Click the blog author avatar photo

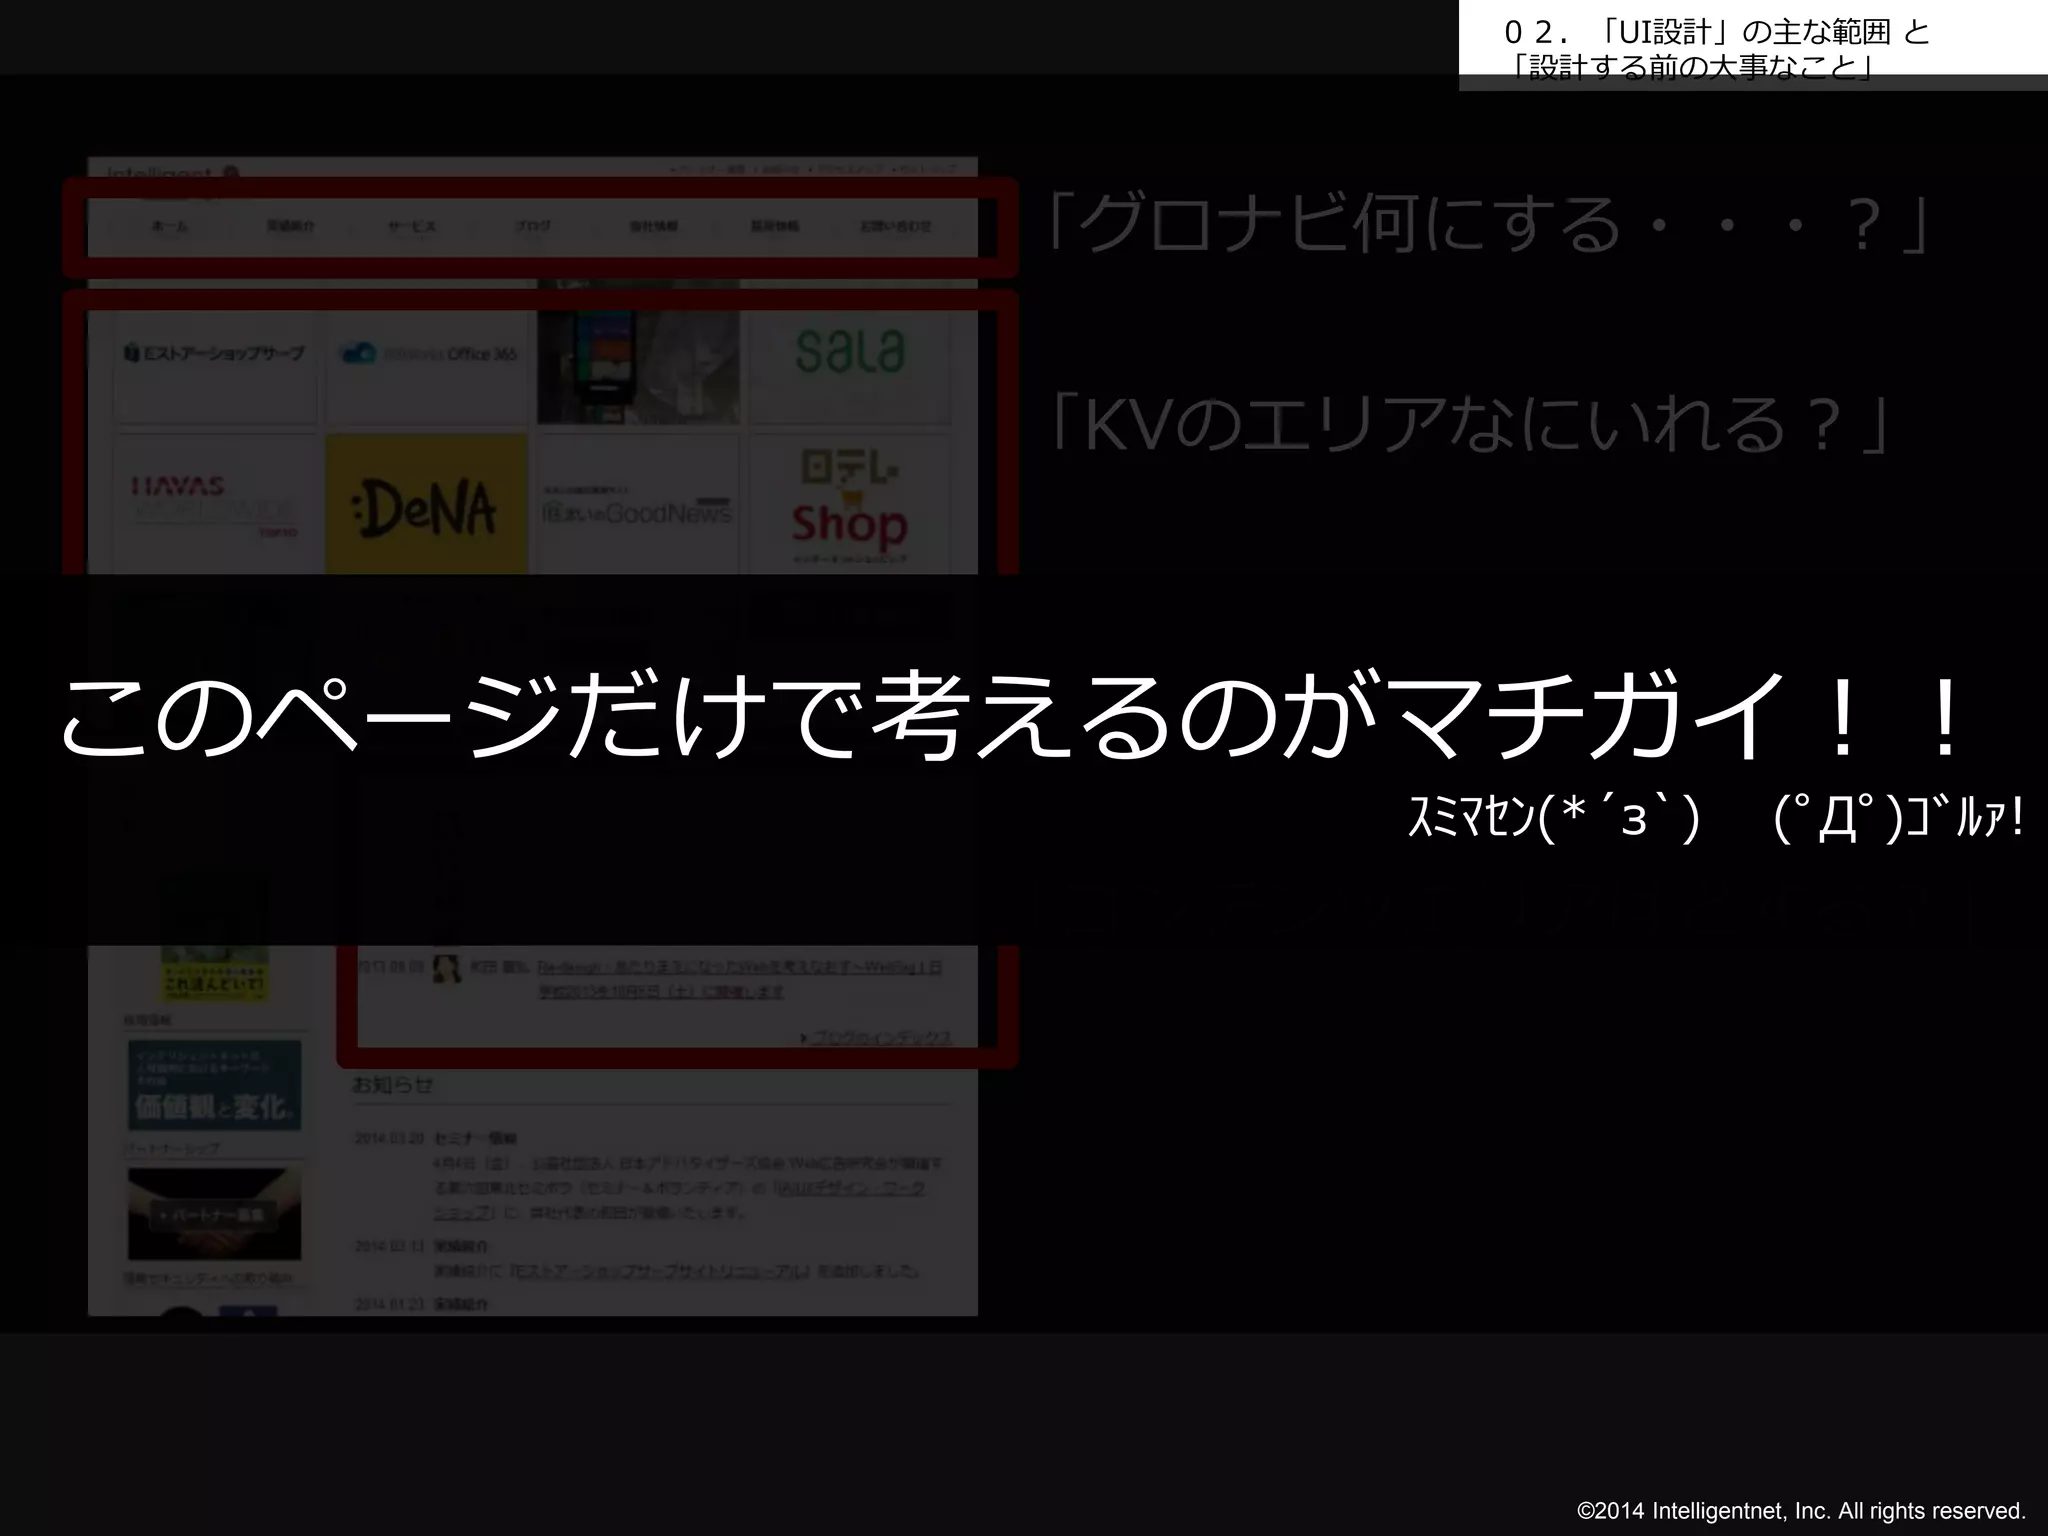pyautogui.click(x=446, y=969)
